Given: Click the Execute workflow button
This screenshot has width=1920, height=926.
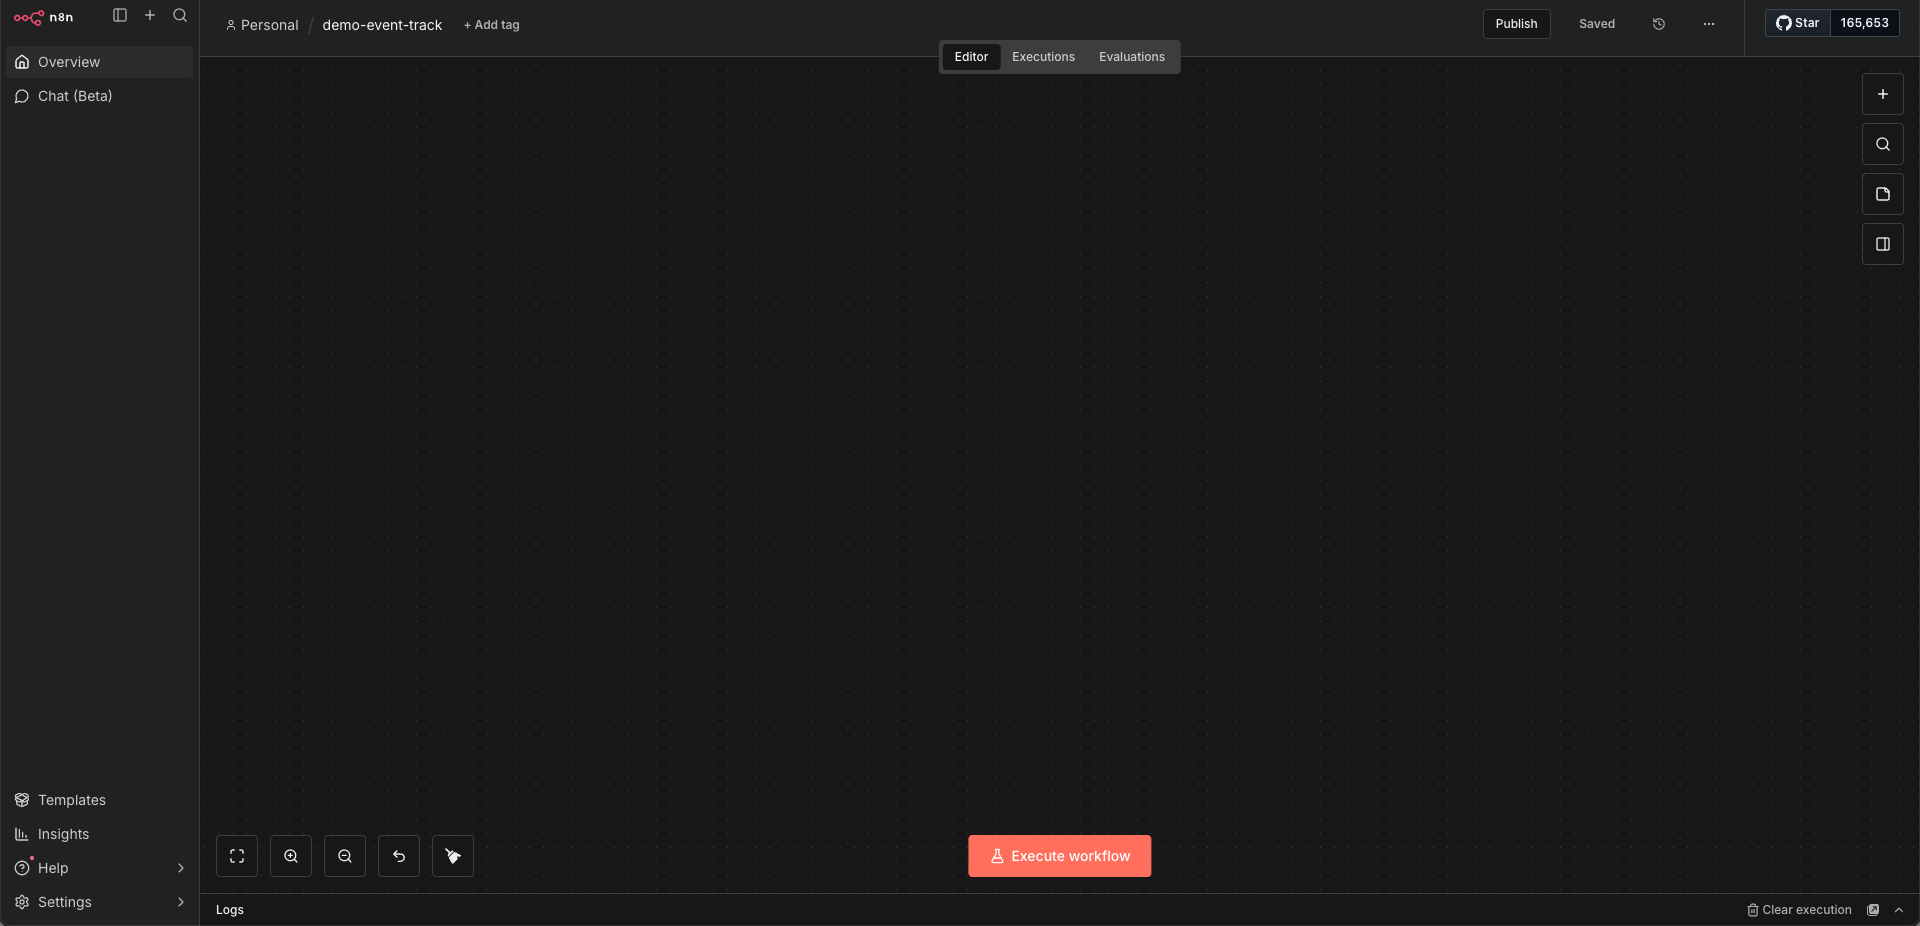Looking at the screenshot, I should click(1059, 856).
